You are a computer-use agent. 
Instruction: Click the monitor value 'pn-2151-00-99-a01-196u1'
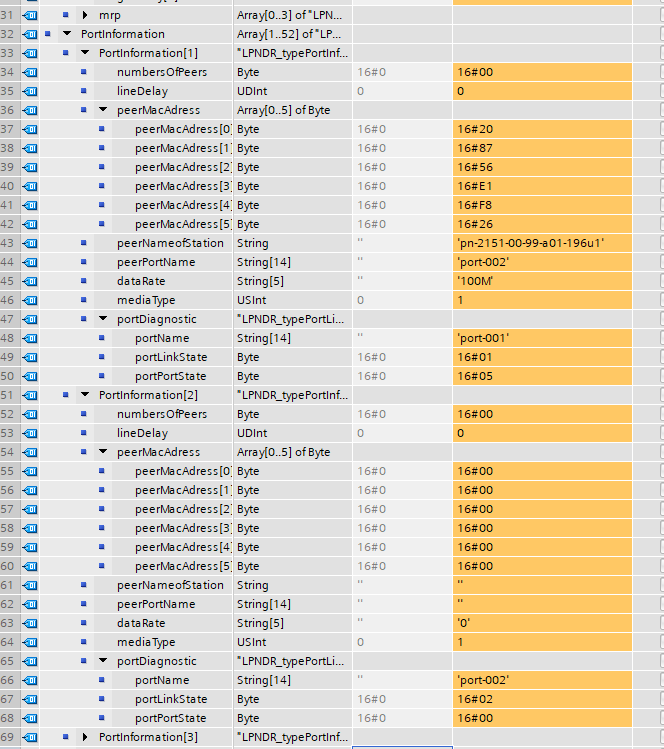click(530, 243)
